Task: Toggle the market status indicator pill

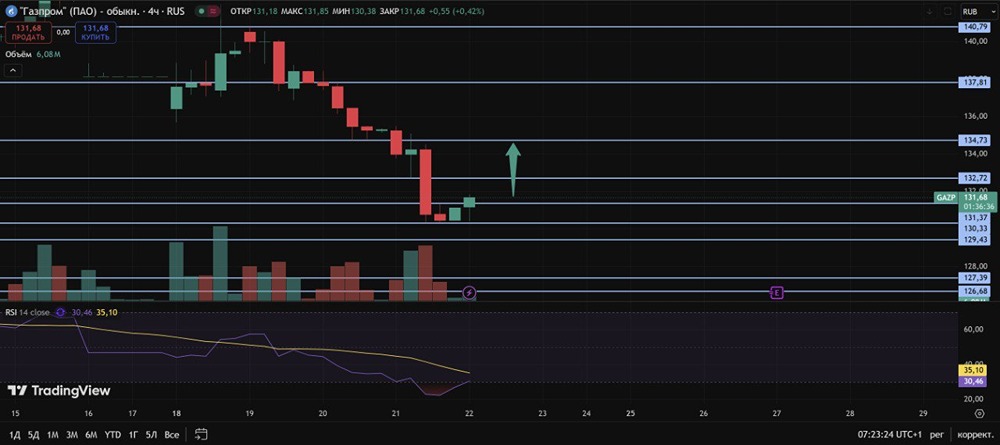Action: tap(206, 11)
